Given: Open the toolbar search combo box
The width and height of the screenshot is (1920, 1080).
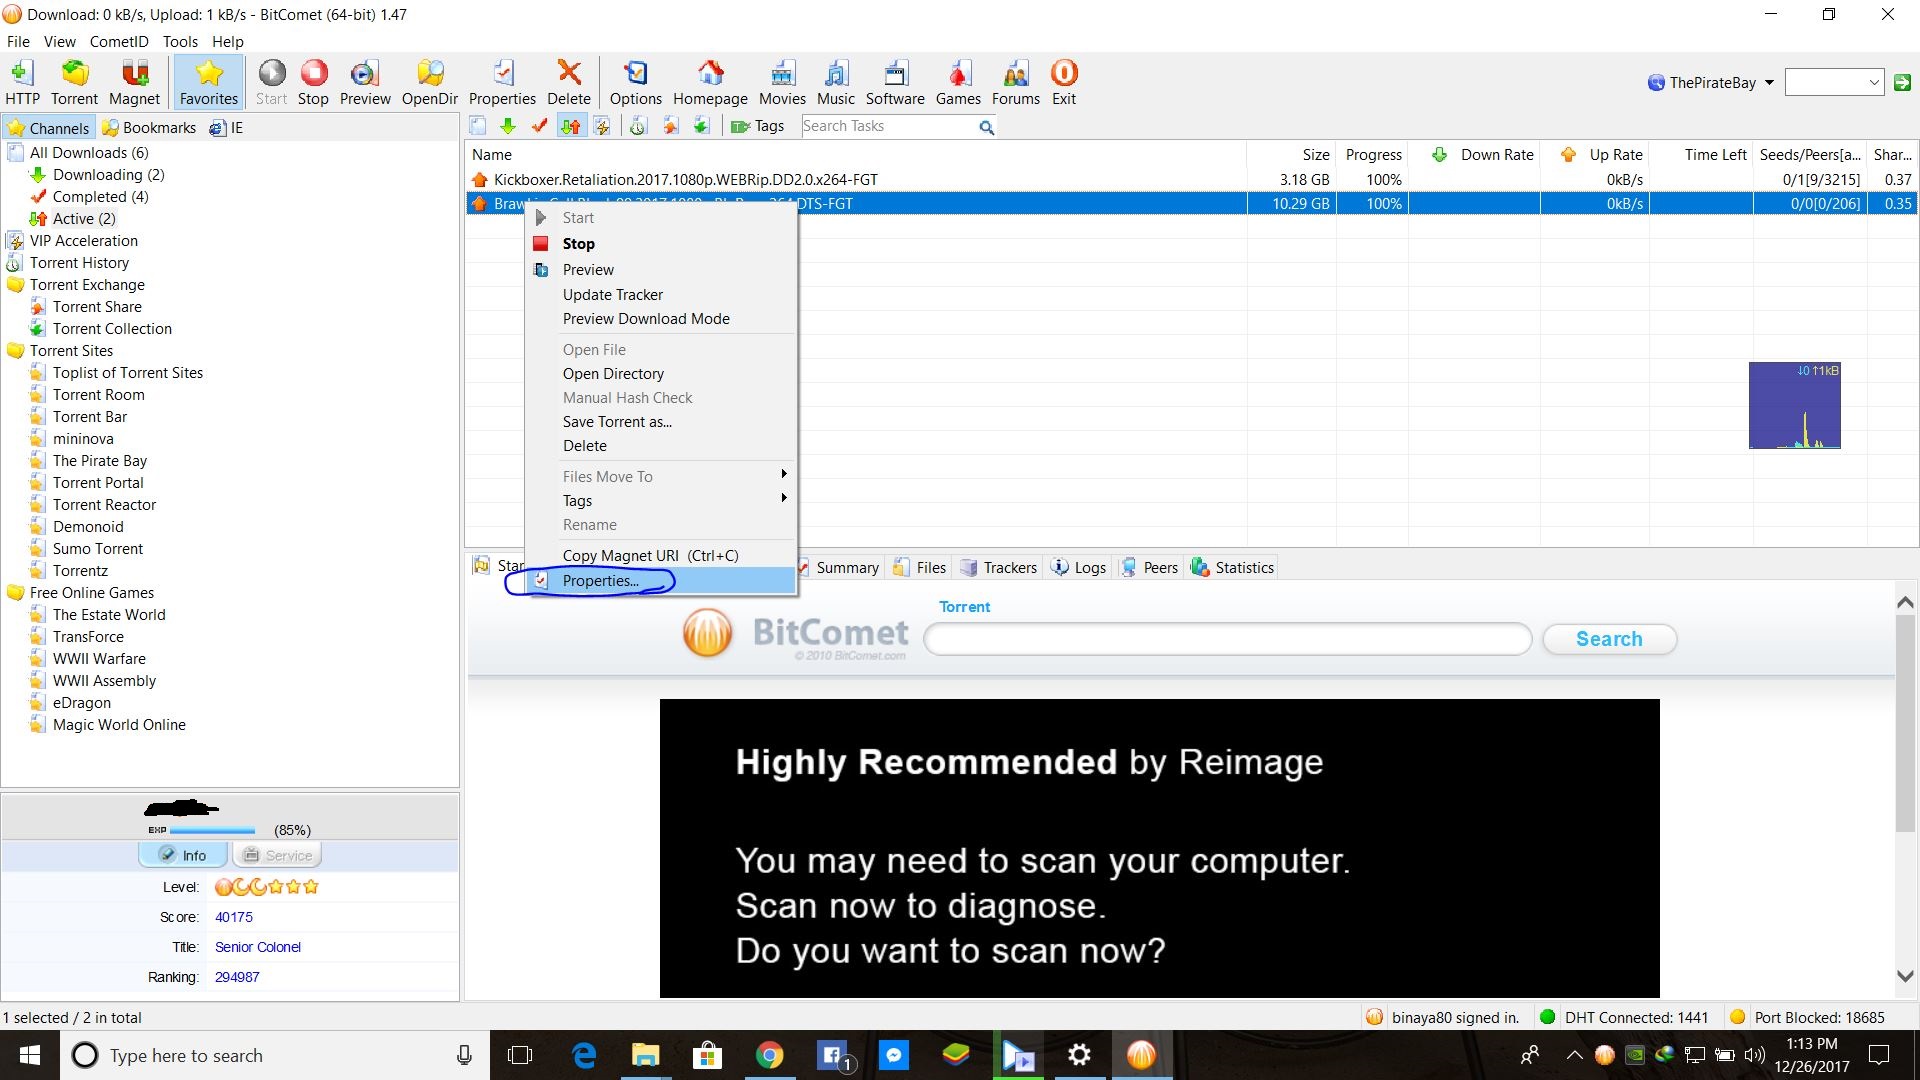Looking at the screenshot, I should click(x=1834, y=83).
